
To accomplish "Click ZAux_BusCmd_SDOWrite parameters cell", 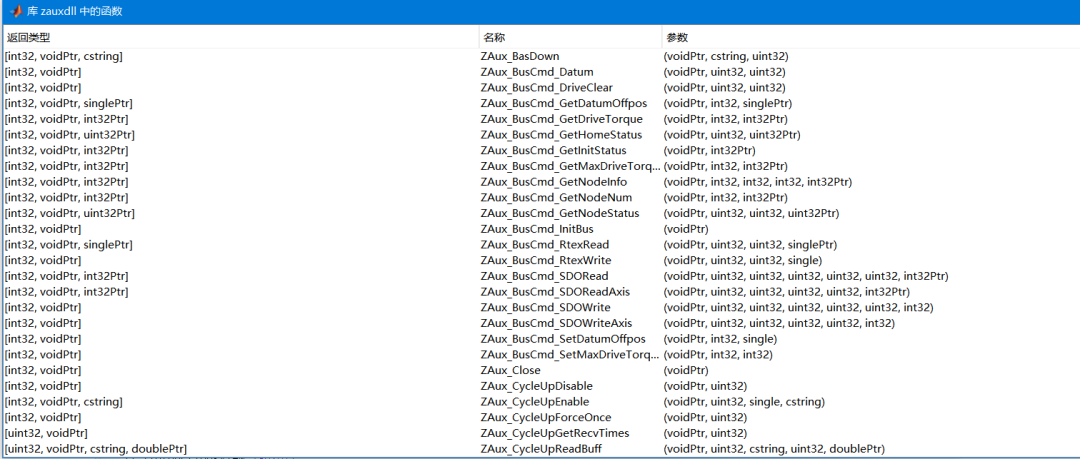I will (x=798, y=307).
